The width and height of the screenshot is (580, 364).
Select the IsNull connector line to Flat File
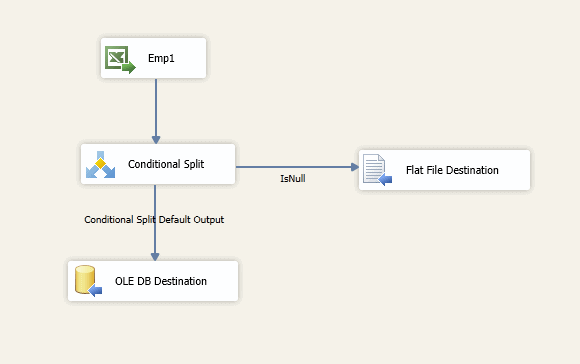tap(294, 167)
